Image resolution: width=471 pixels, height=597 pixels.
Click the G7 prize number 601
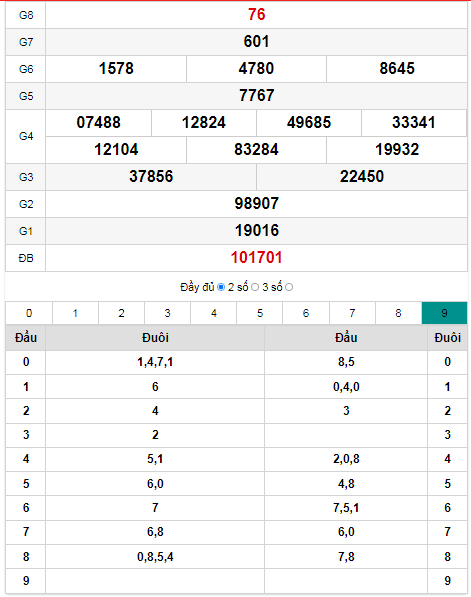[256, 42]
